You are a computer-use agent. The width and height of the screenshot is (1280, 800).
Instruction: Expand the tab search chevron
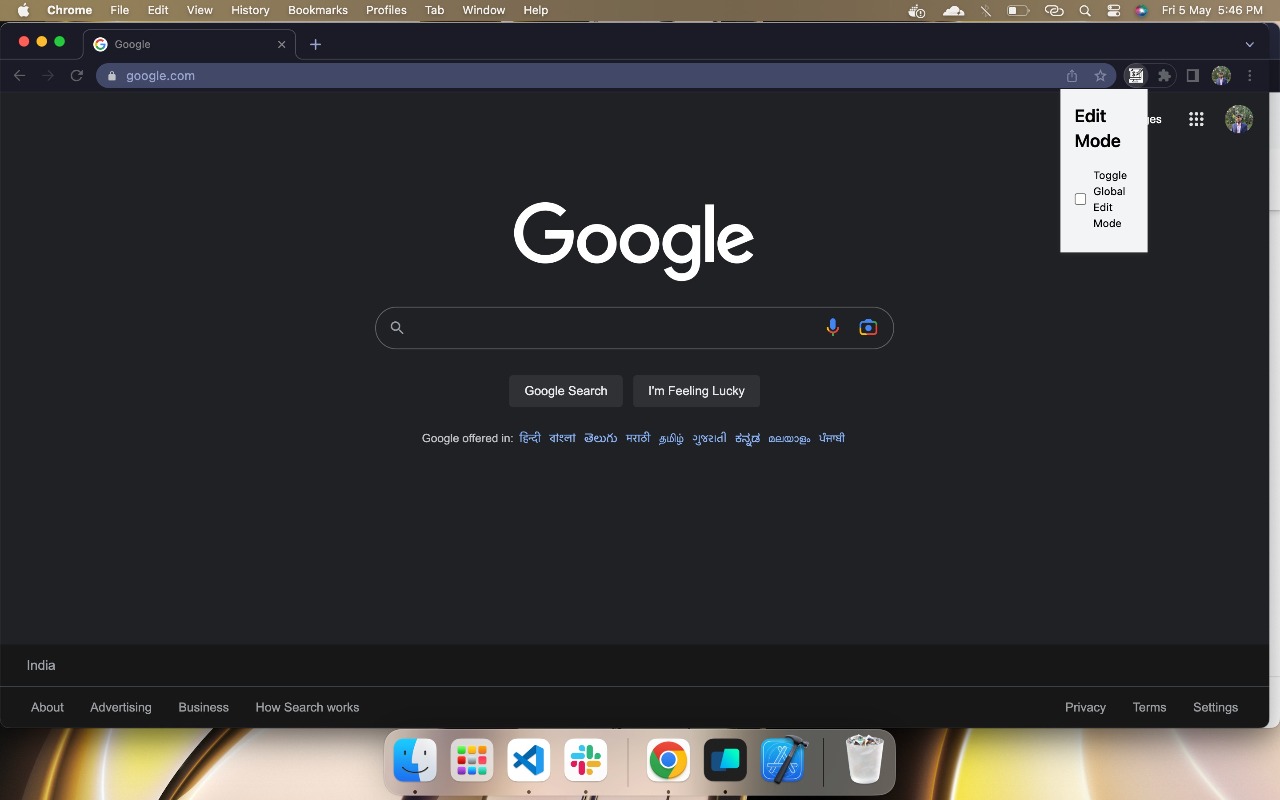click(1249, 44)
